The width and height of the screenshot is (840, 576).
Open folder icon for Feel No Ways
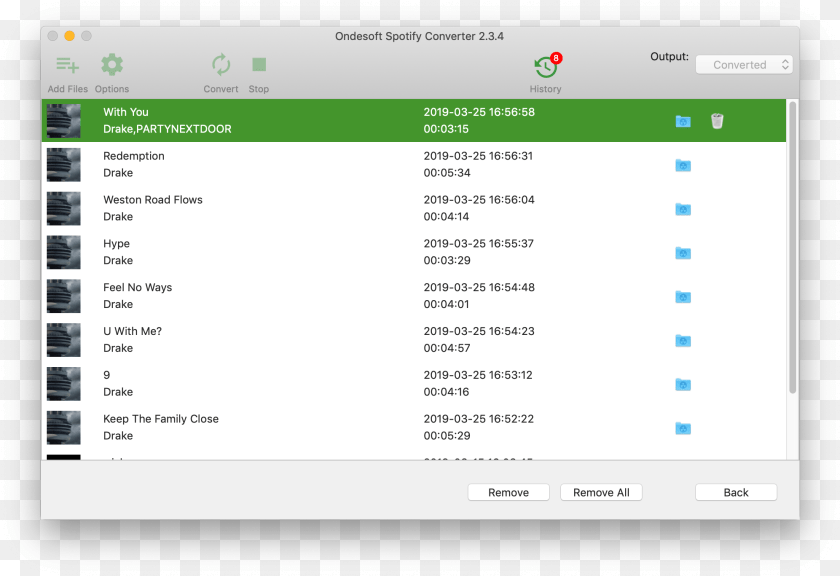coord(683,297)
